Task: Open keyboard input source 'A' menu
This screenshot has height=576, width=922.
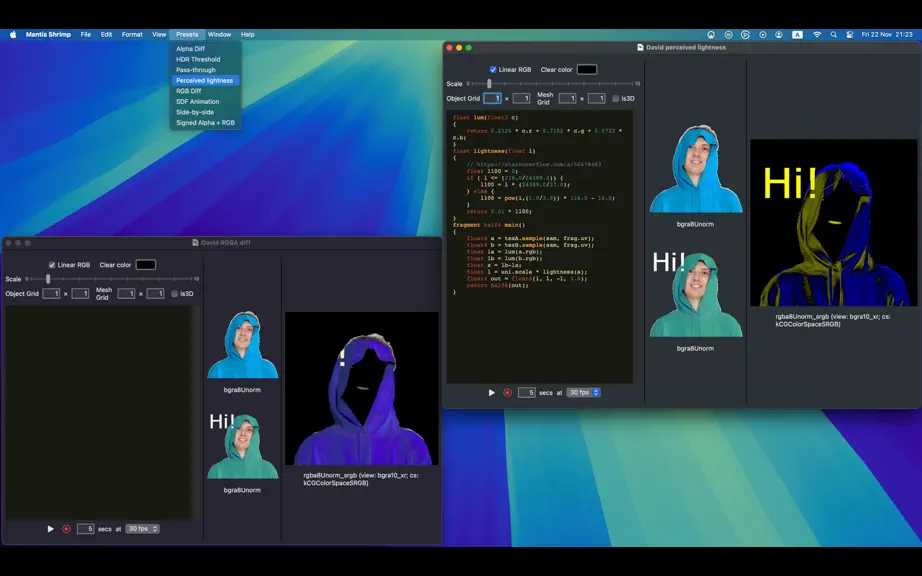Action: (797, 35)
